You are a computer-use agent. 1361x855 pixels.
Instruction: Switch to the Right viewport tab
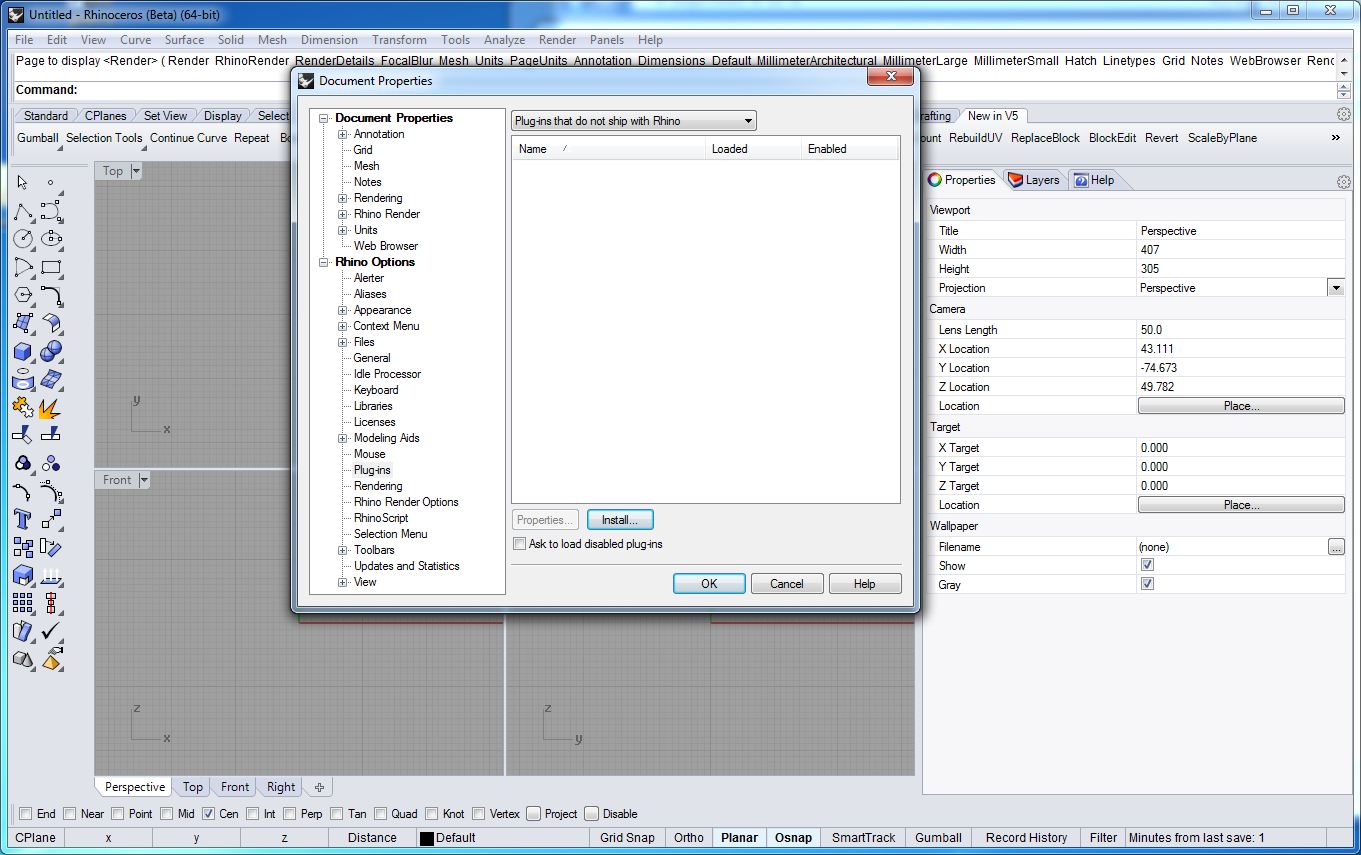tap(281, 787)
